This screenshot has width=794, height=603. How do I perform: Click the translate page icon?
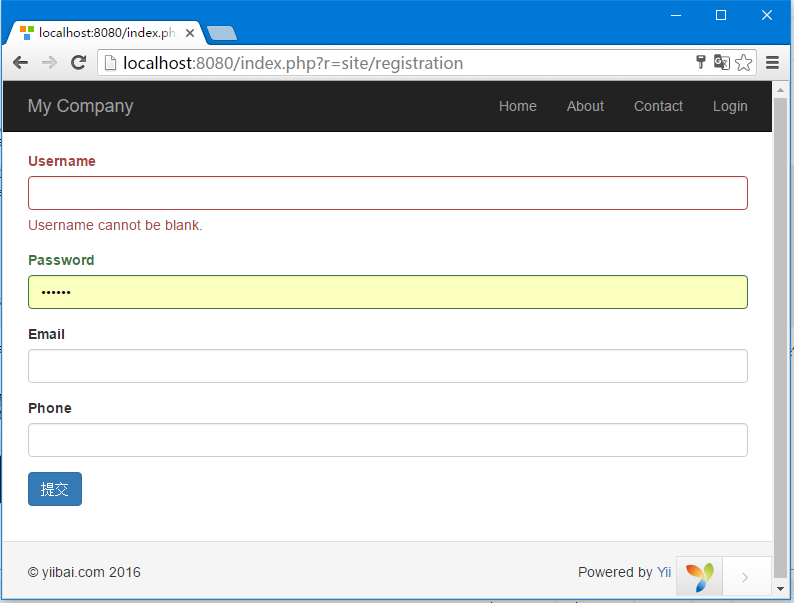tap(722, 62)
